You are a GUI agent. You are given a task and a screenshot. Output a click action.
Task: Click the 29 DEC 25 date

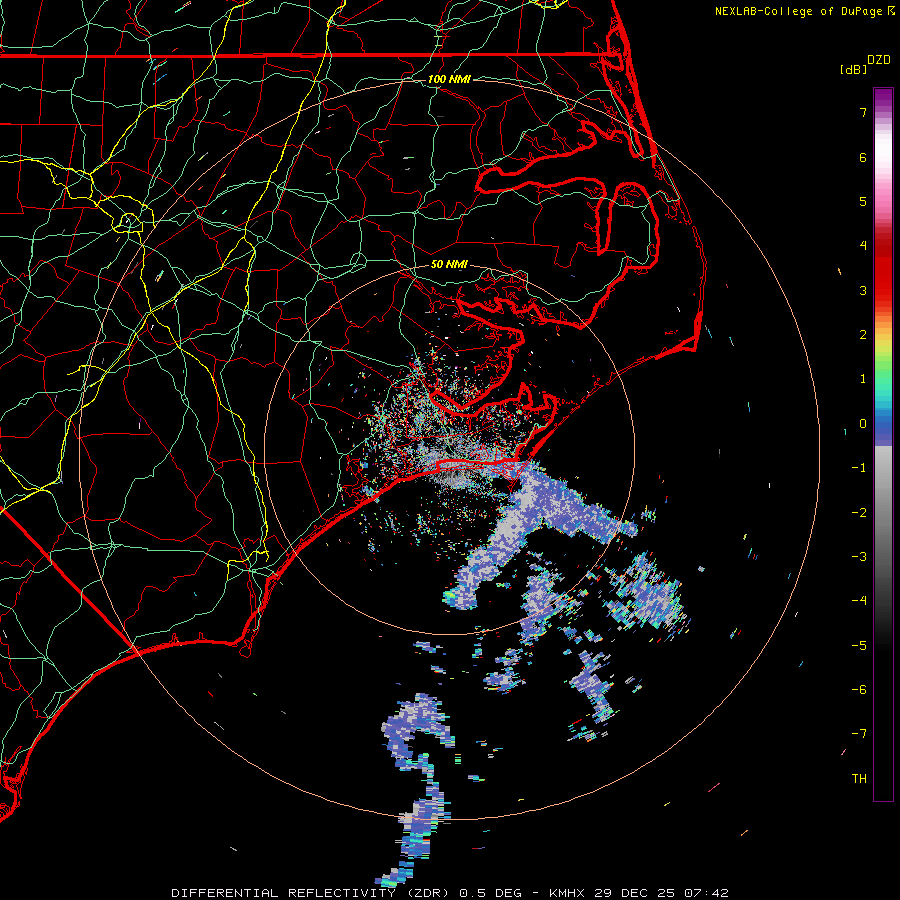636,893
